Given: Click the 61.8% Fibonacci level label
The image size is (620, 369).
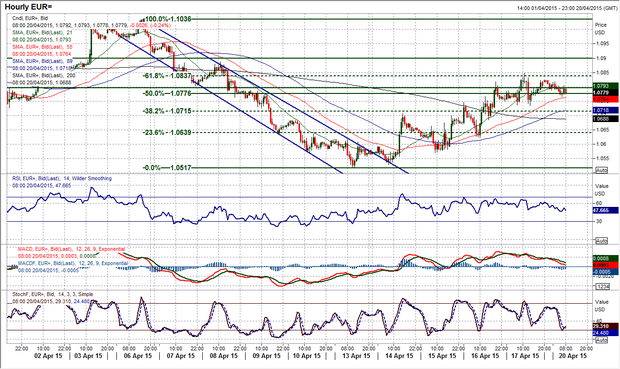Looking at the screenshot, I should (x=167, y=76).
